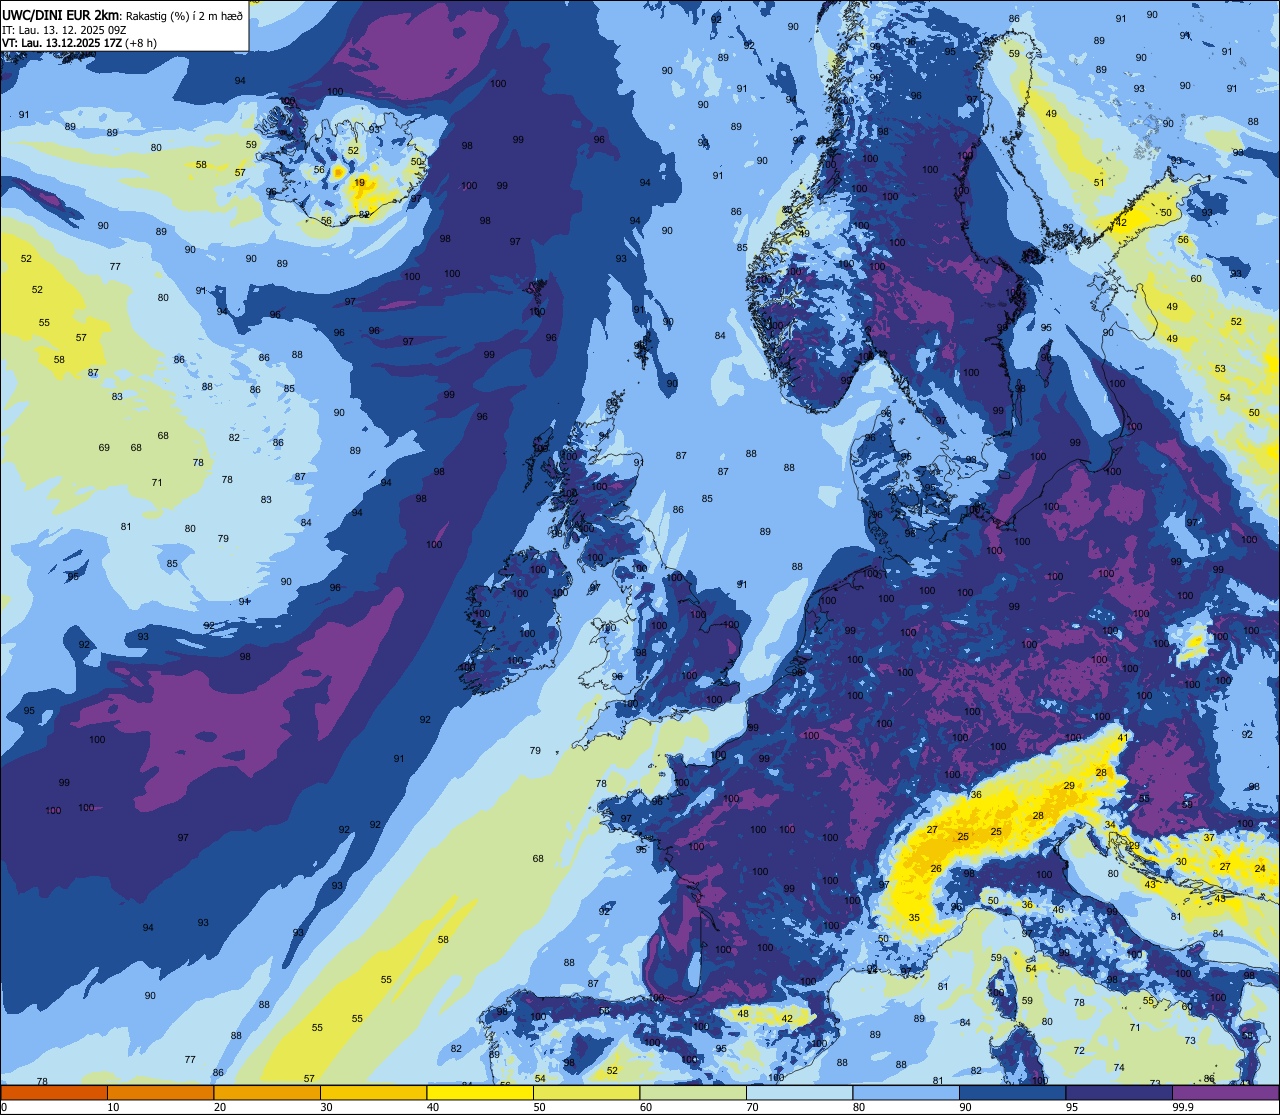Screen dimensions: 1280x1115
Task: Click the humidity value '41' near the Alps
Action: (x=1123, y=738)
